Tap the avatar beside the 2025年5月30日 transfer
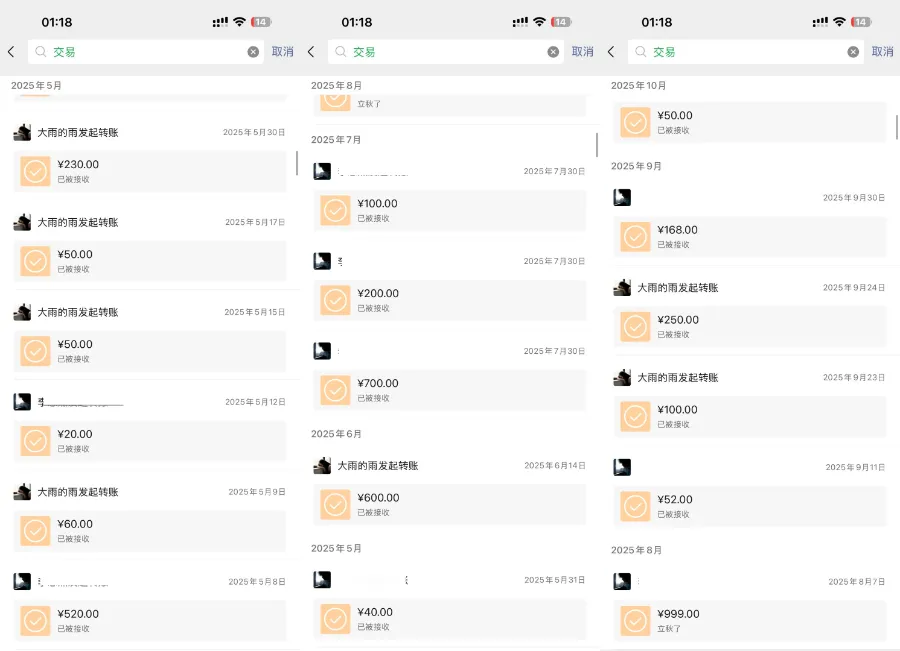This screenshot has height=651, width=900. tap(22, 132)
